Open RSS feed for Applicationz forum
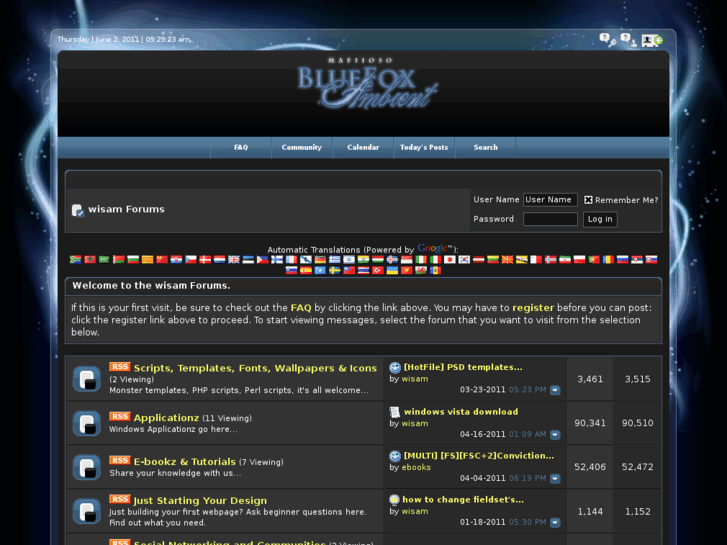The image size is (727, 545). point(120,416)
